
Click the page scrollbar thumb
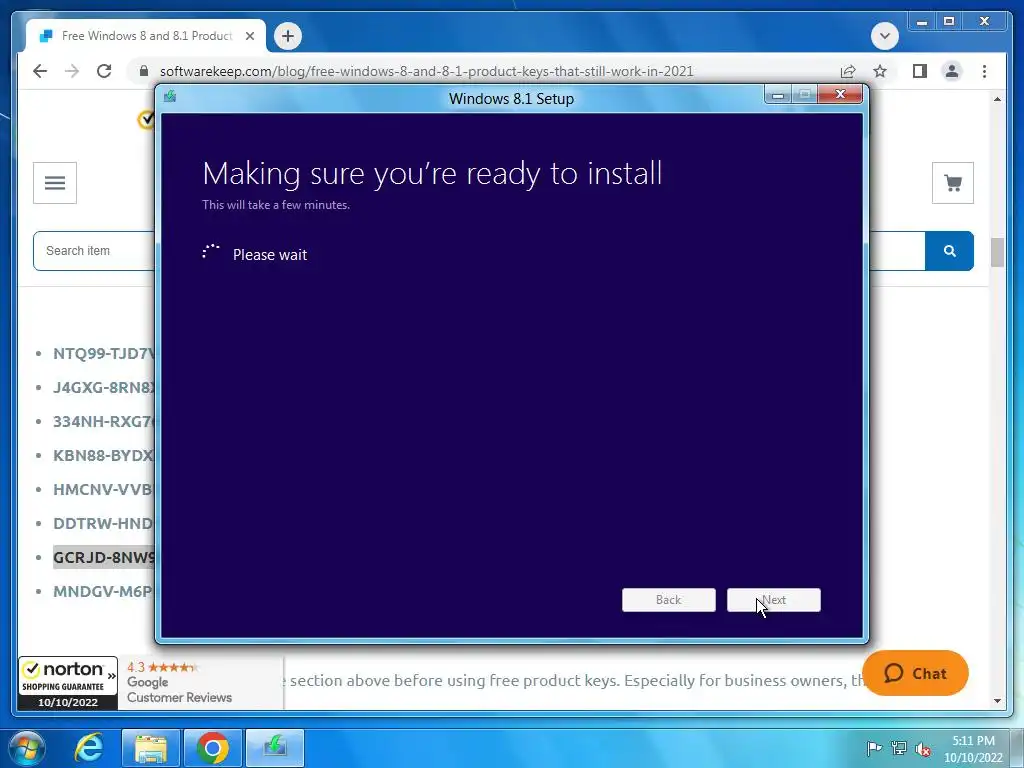[x=997, y=252]
